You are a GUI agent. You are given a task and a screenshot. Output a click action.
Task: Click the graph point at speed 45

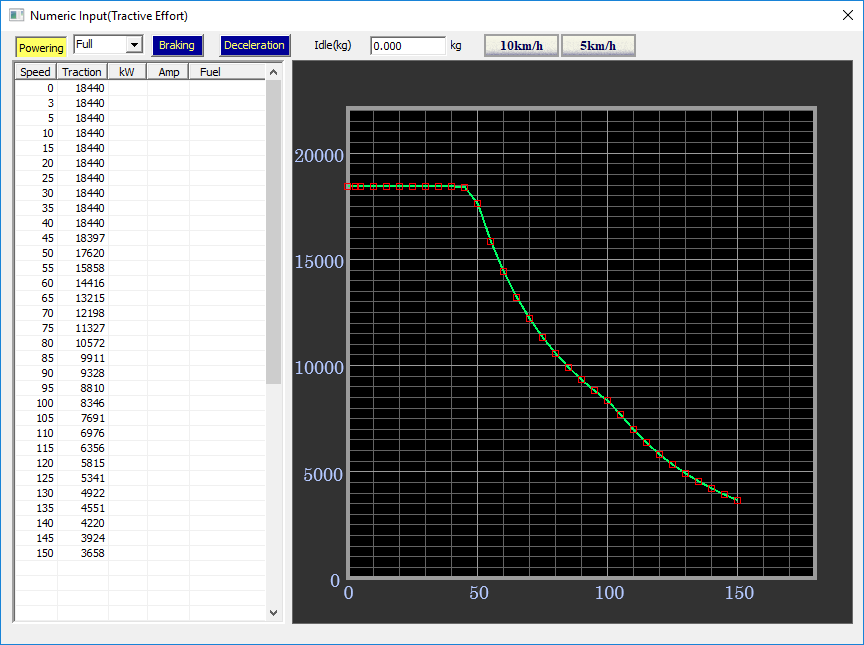tap(465, 187)
